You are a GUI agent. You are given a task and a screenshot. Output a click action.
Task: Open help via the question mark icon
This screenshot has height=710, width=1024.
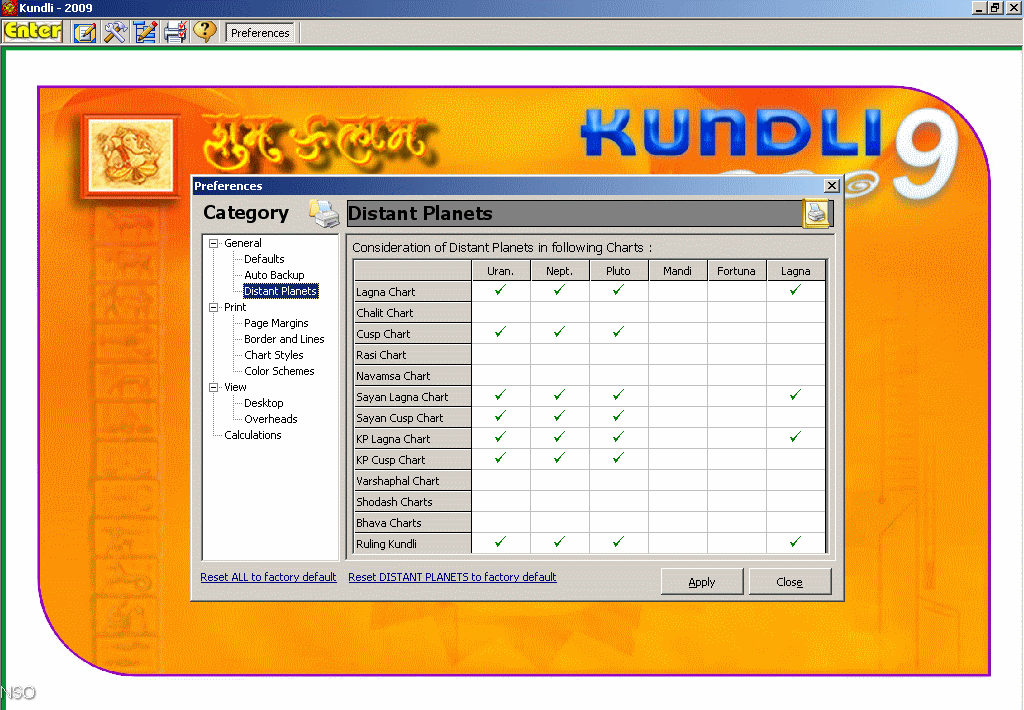[x=205, y=32]
